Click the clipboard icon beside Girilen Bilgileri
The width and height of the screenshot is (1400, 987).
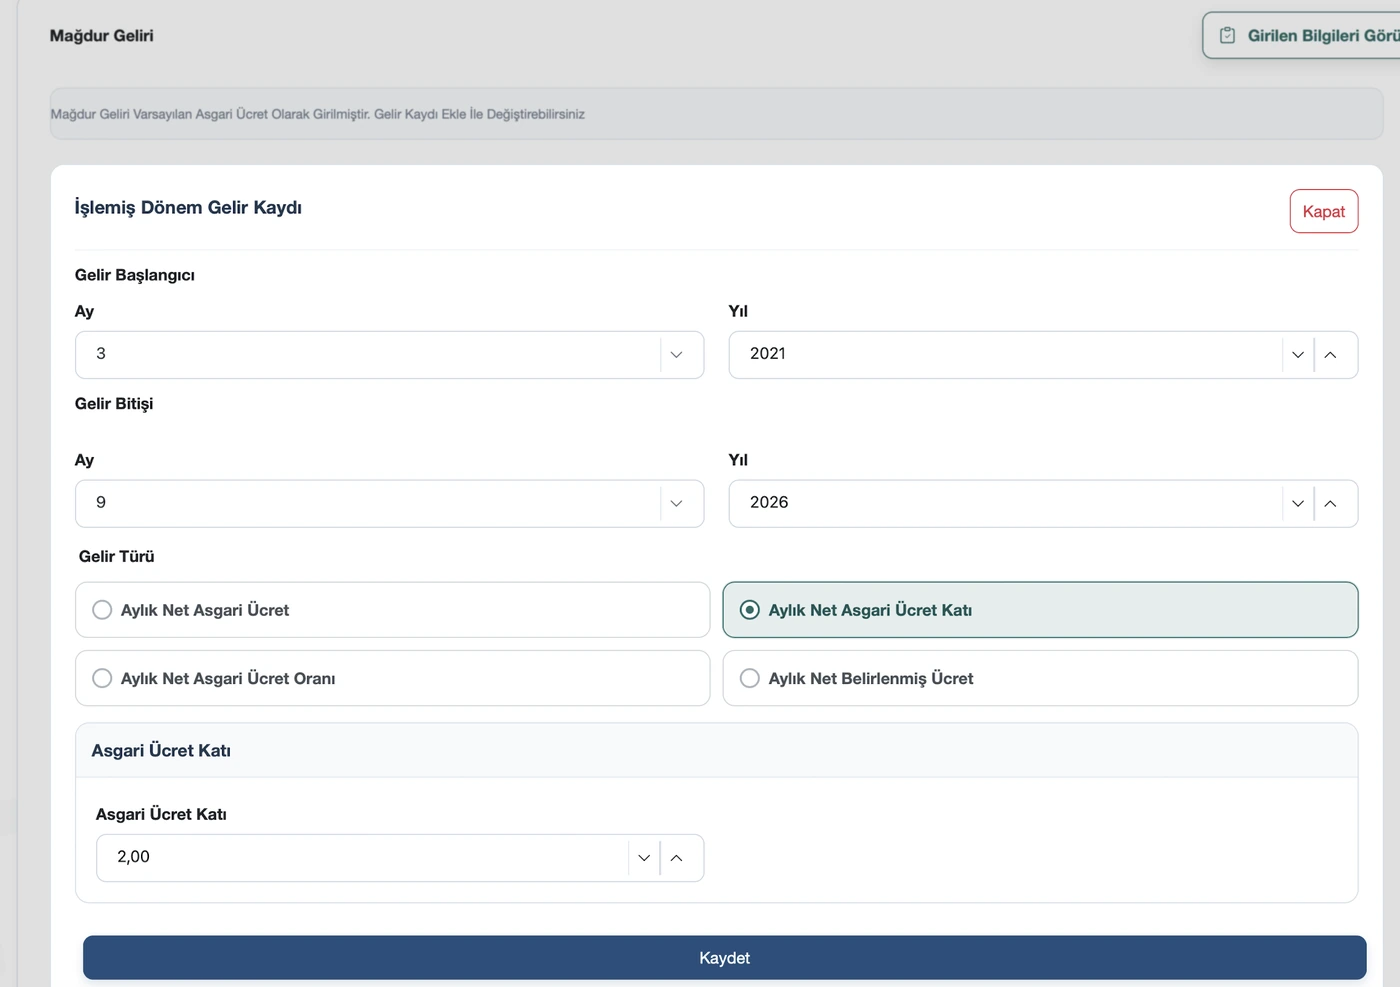1227,36
